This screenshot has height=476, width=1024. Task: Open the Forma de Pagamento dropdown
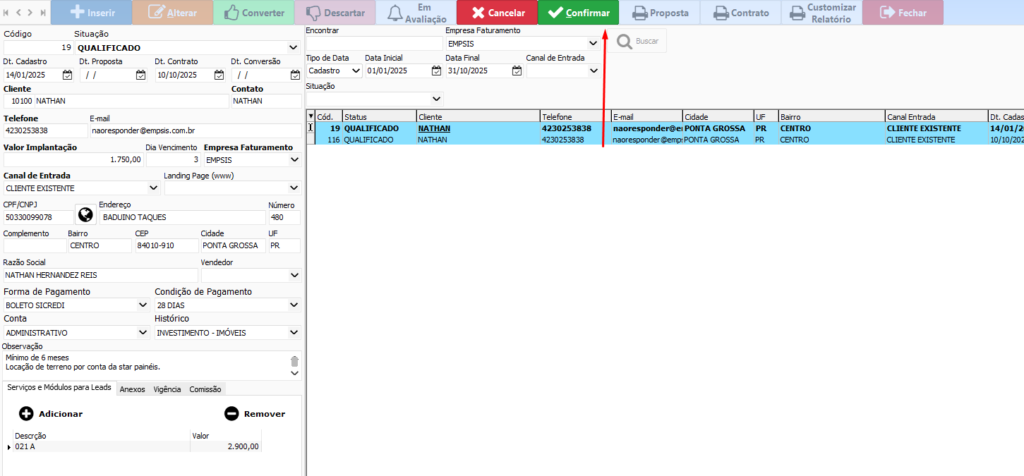tap(143, 304)
